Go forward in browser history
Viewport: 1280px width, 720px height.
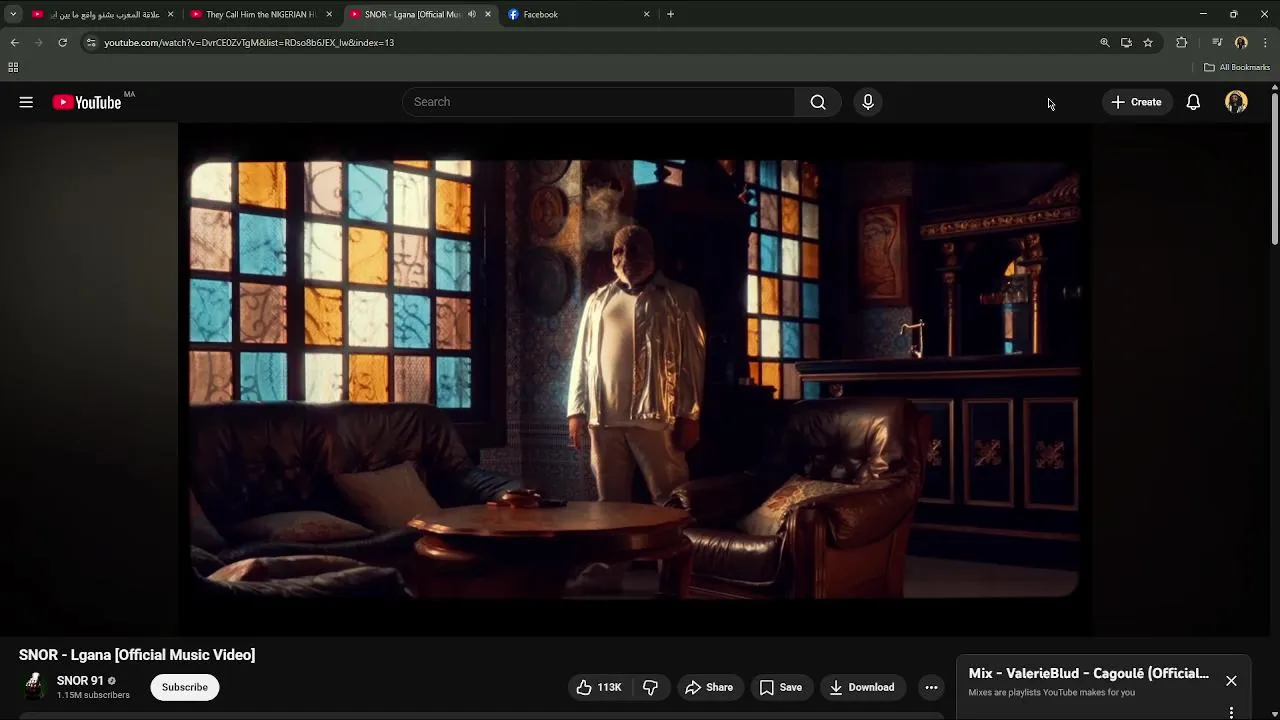point(38,43)
